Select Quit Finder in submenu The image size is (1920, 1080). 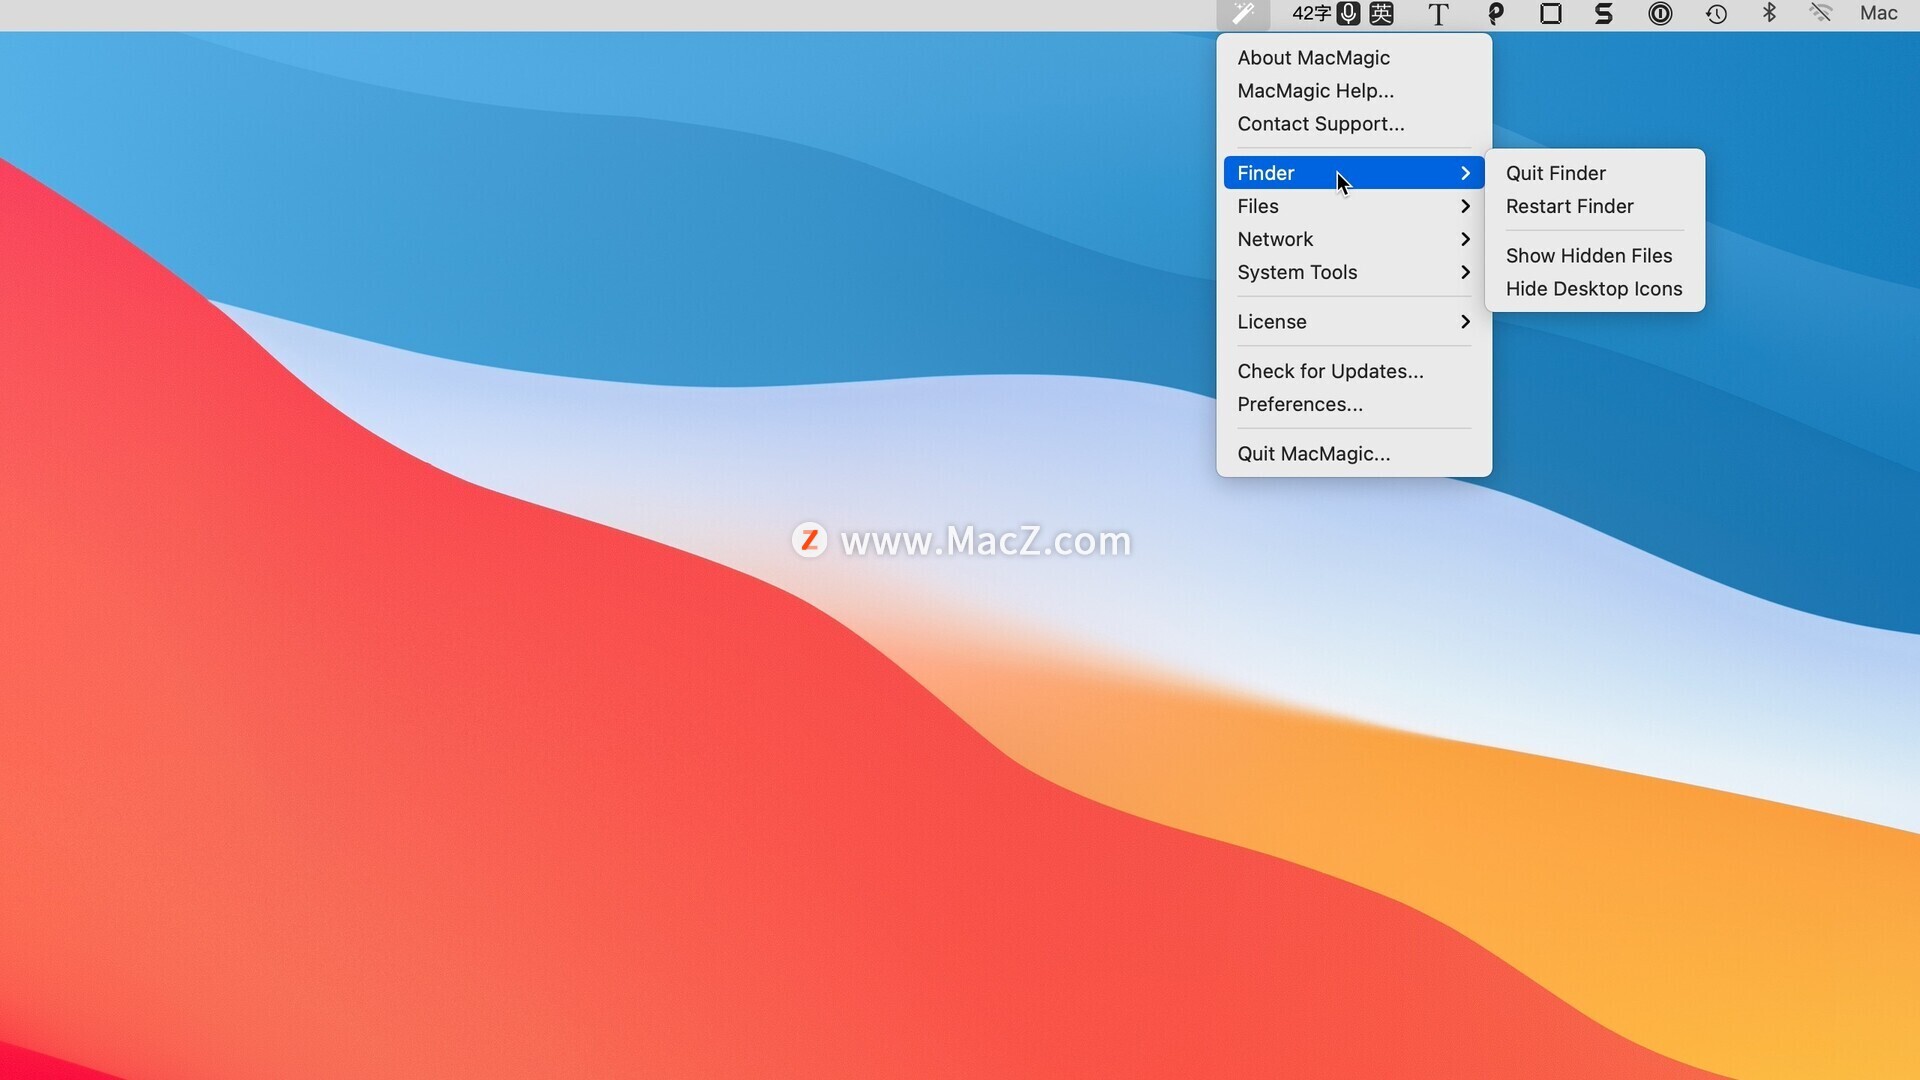(1595, 173)
